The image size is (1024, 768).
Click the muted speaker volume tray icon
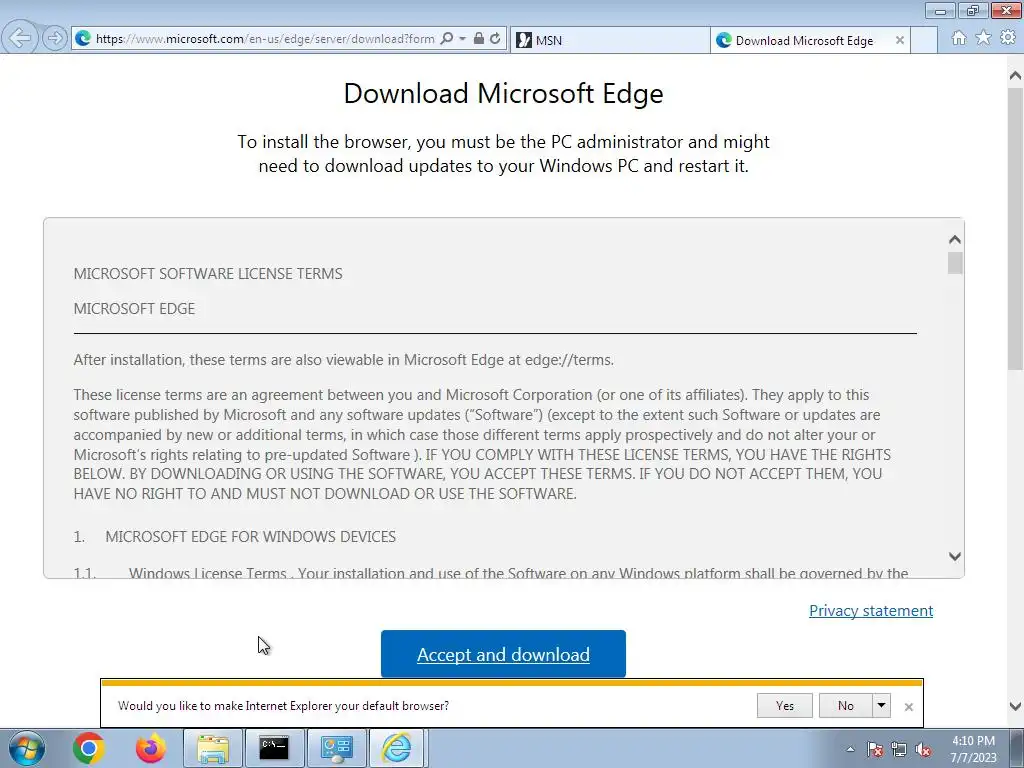tap(923, 750)
